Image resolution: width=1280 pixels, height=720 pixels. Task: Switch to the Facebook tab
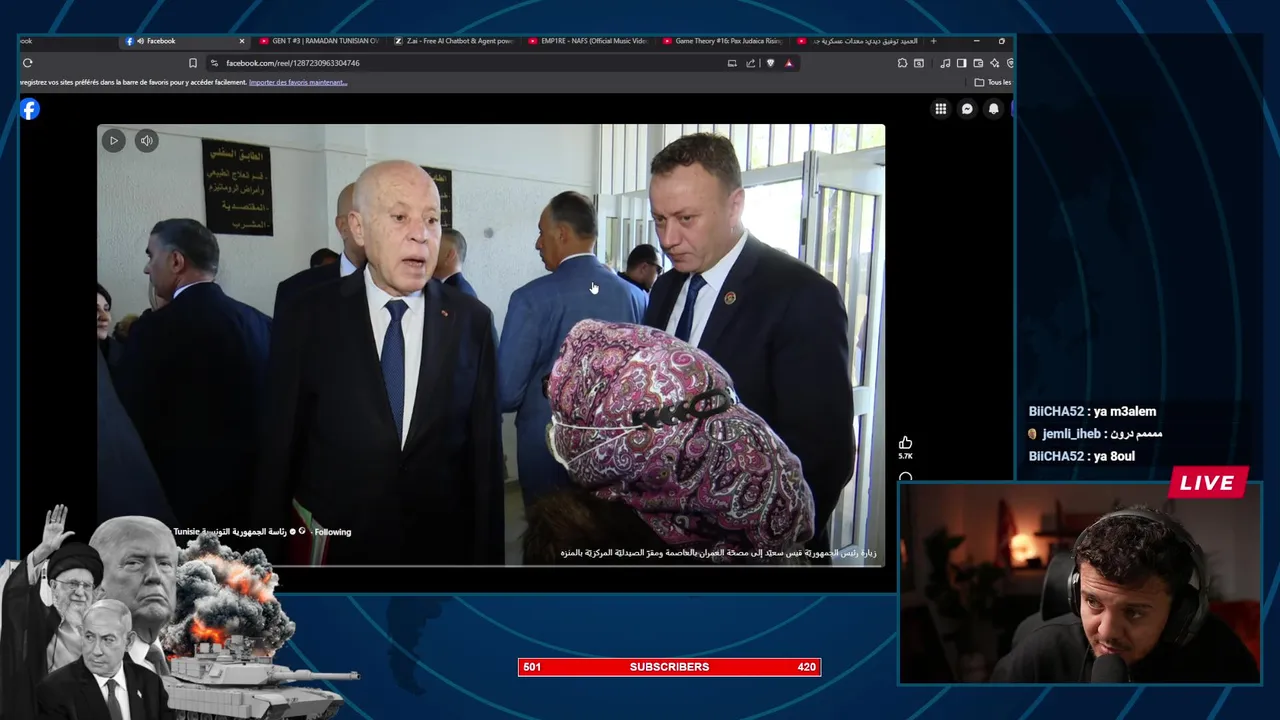coord(185,41)
